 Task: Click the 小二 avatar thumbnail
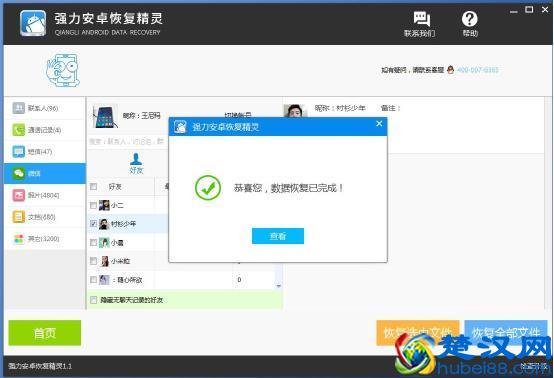coord(104,205)
